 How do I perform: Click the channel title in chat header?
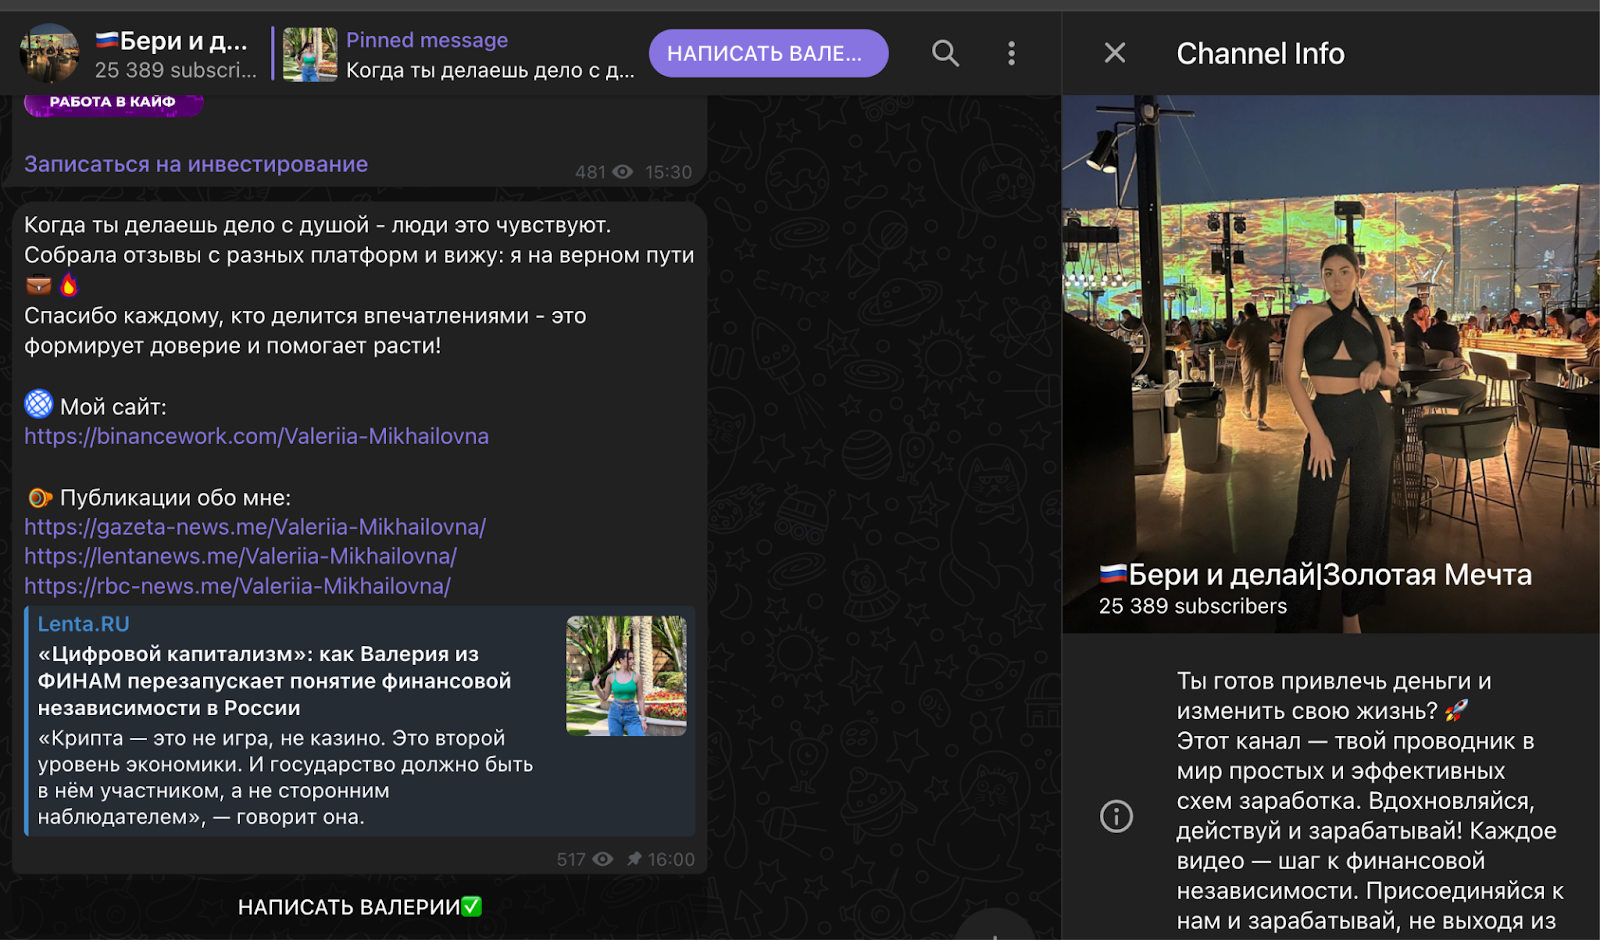(171, 41)
